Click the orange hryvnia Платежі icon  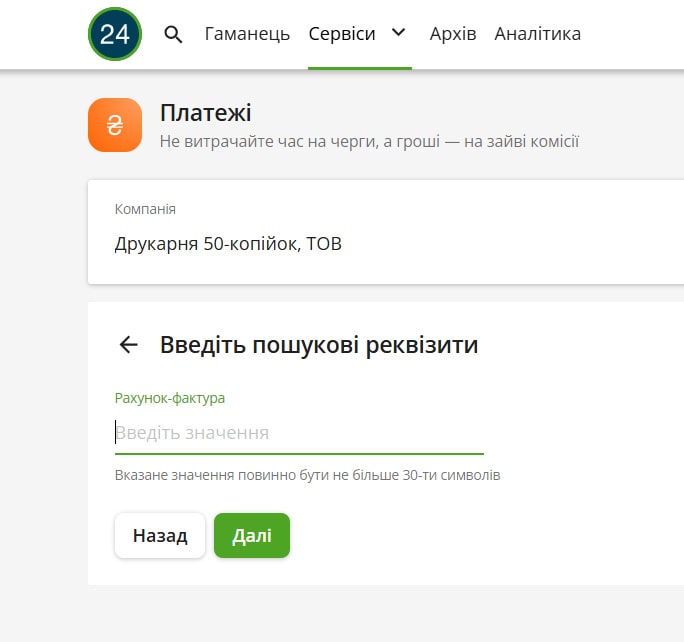115,125
